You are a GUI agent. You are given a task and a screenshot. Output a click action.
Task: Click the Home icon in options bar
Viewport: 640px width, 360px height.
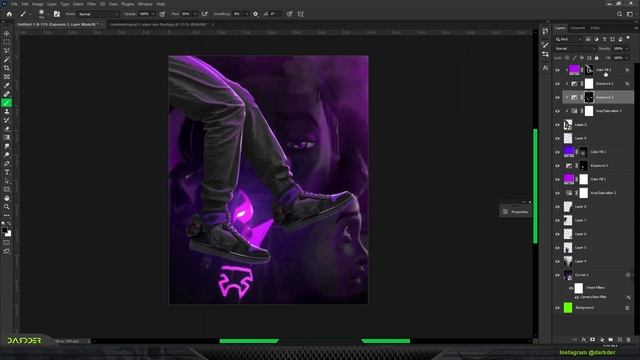click(9, 14)
